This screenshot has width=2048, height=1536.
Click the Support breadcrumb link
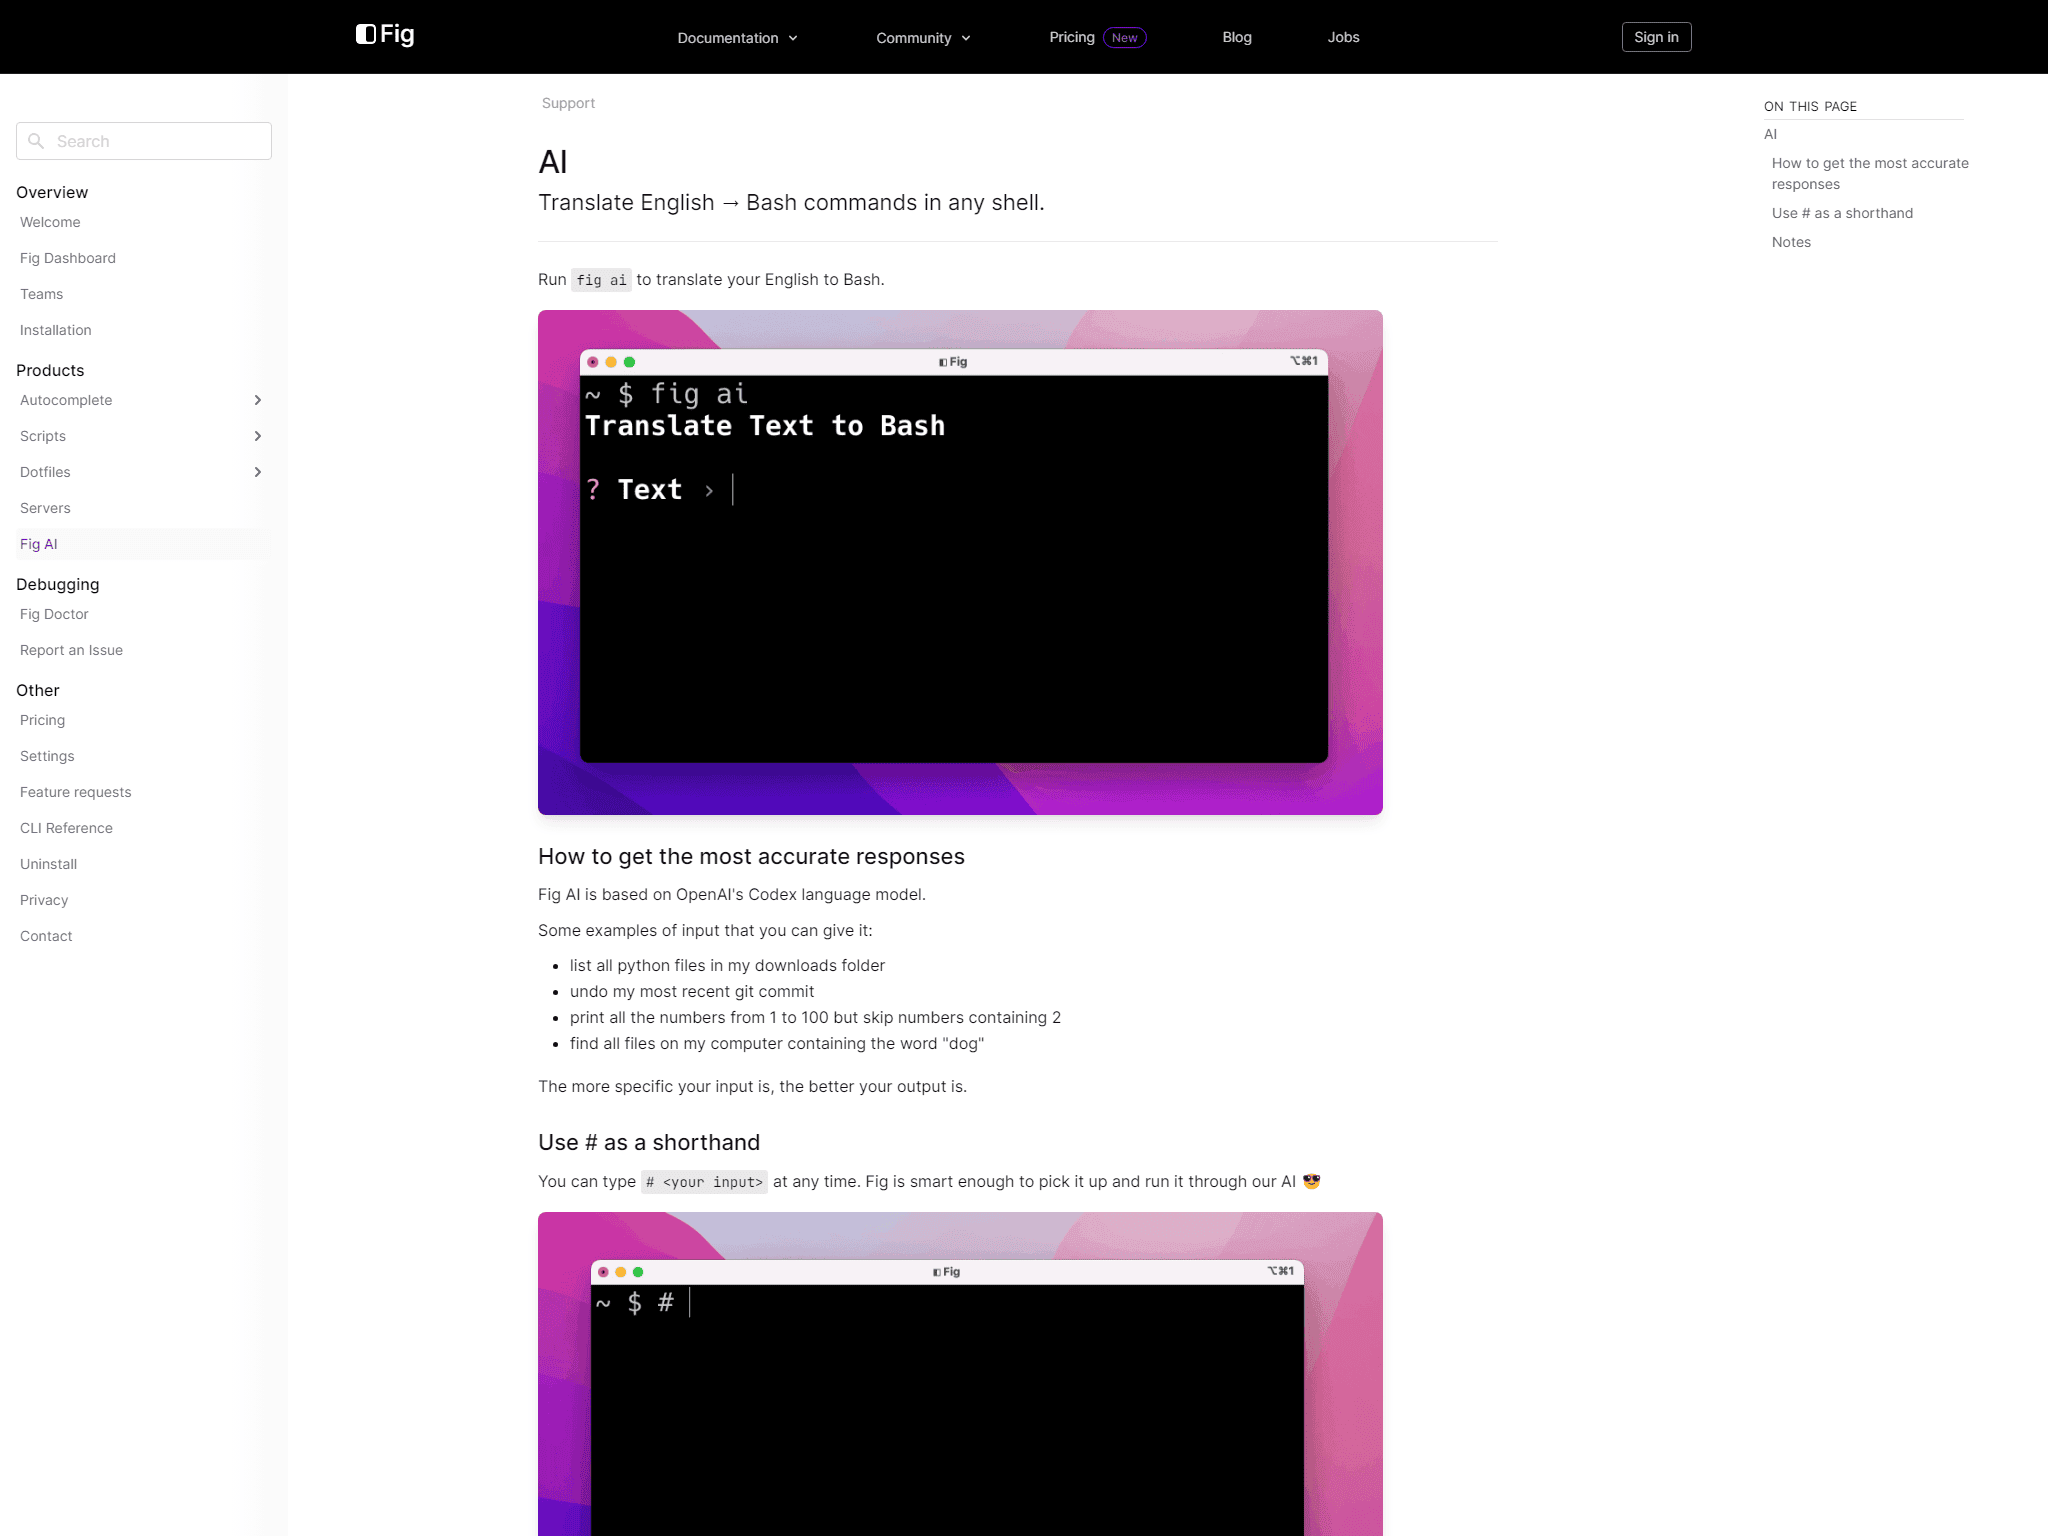pyautogui.click(x=568, y=103)
